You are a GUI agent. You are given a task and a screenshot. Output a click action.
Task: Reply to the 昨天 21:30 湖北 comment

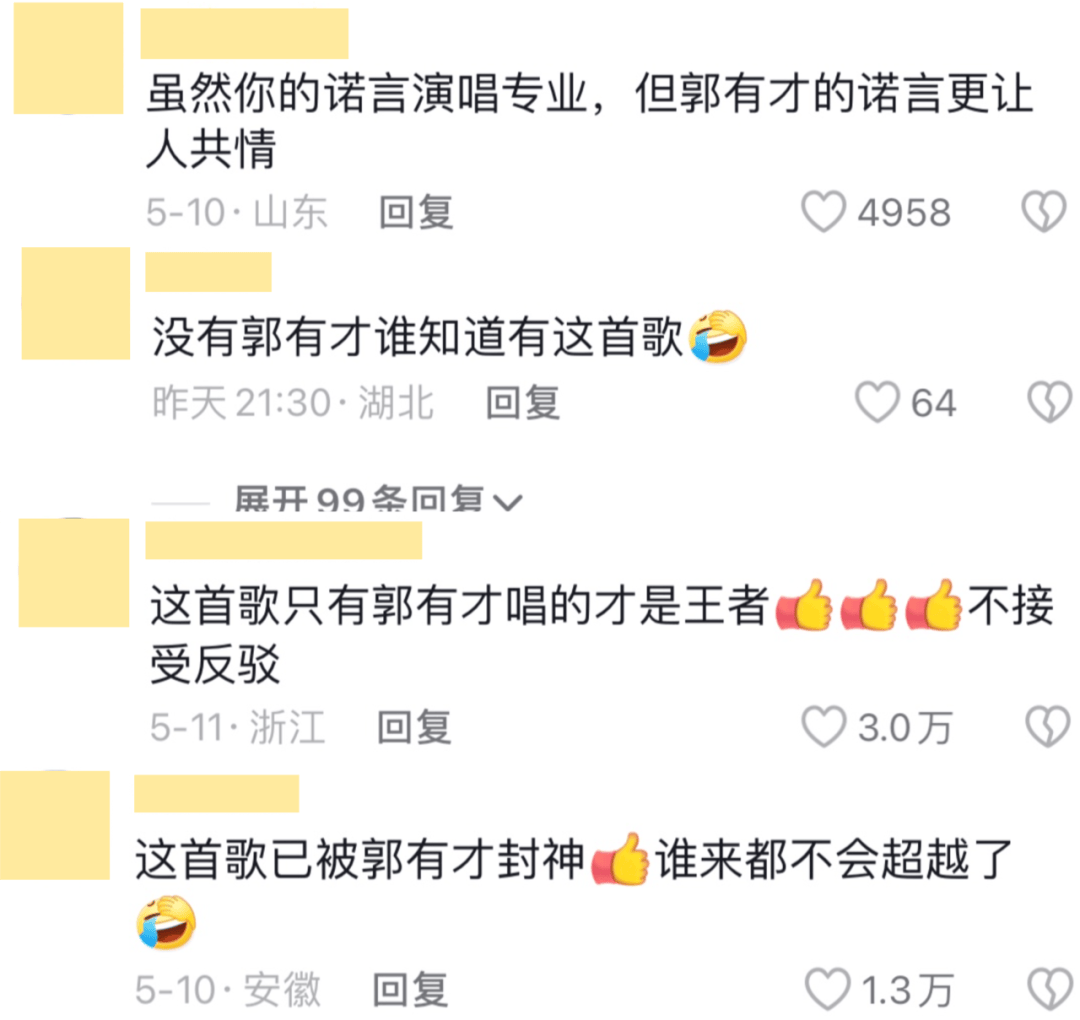coord(523,402)
